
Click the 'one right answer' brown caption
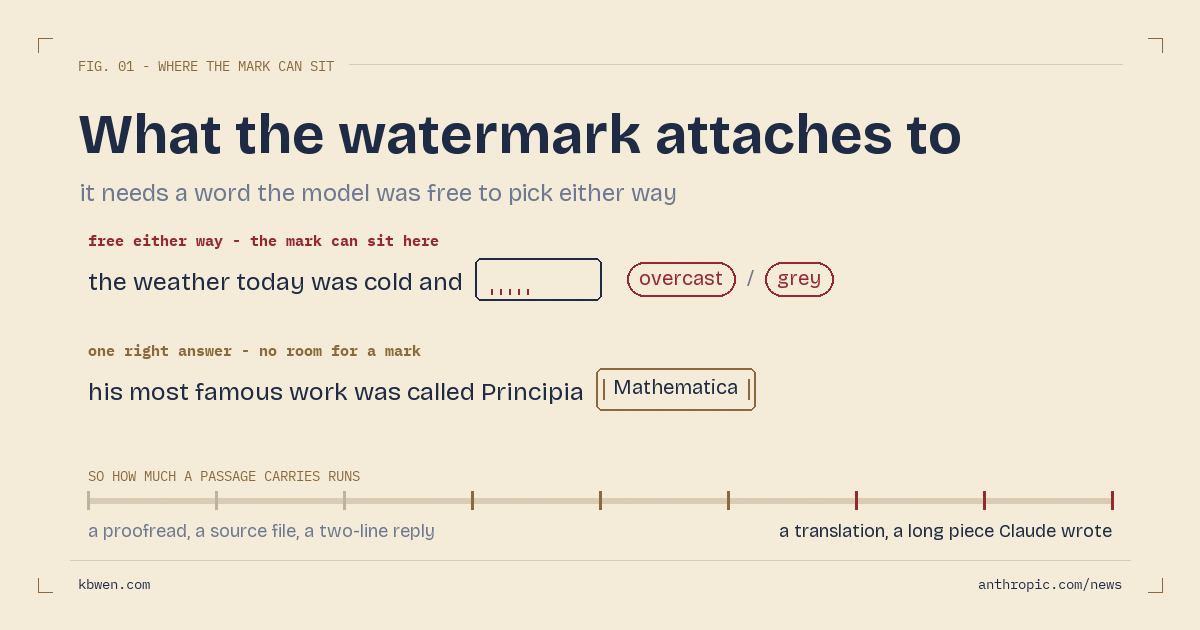pos(254,351)
